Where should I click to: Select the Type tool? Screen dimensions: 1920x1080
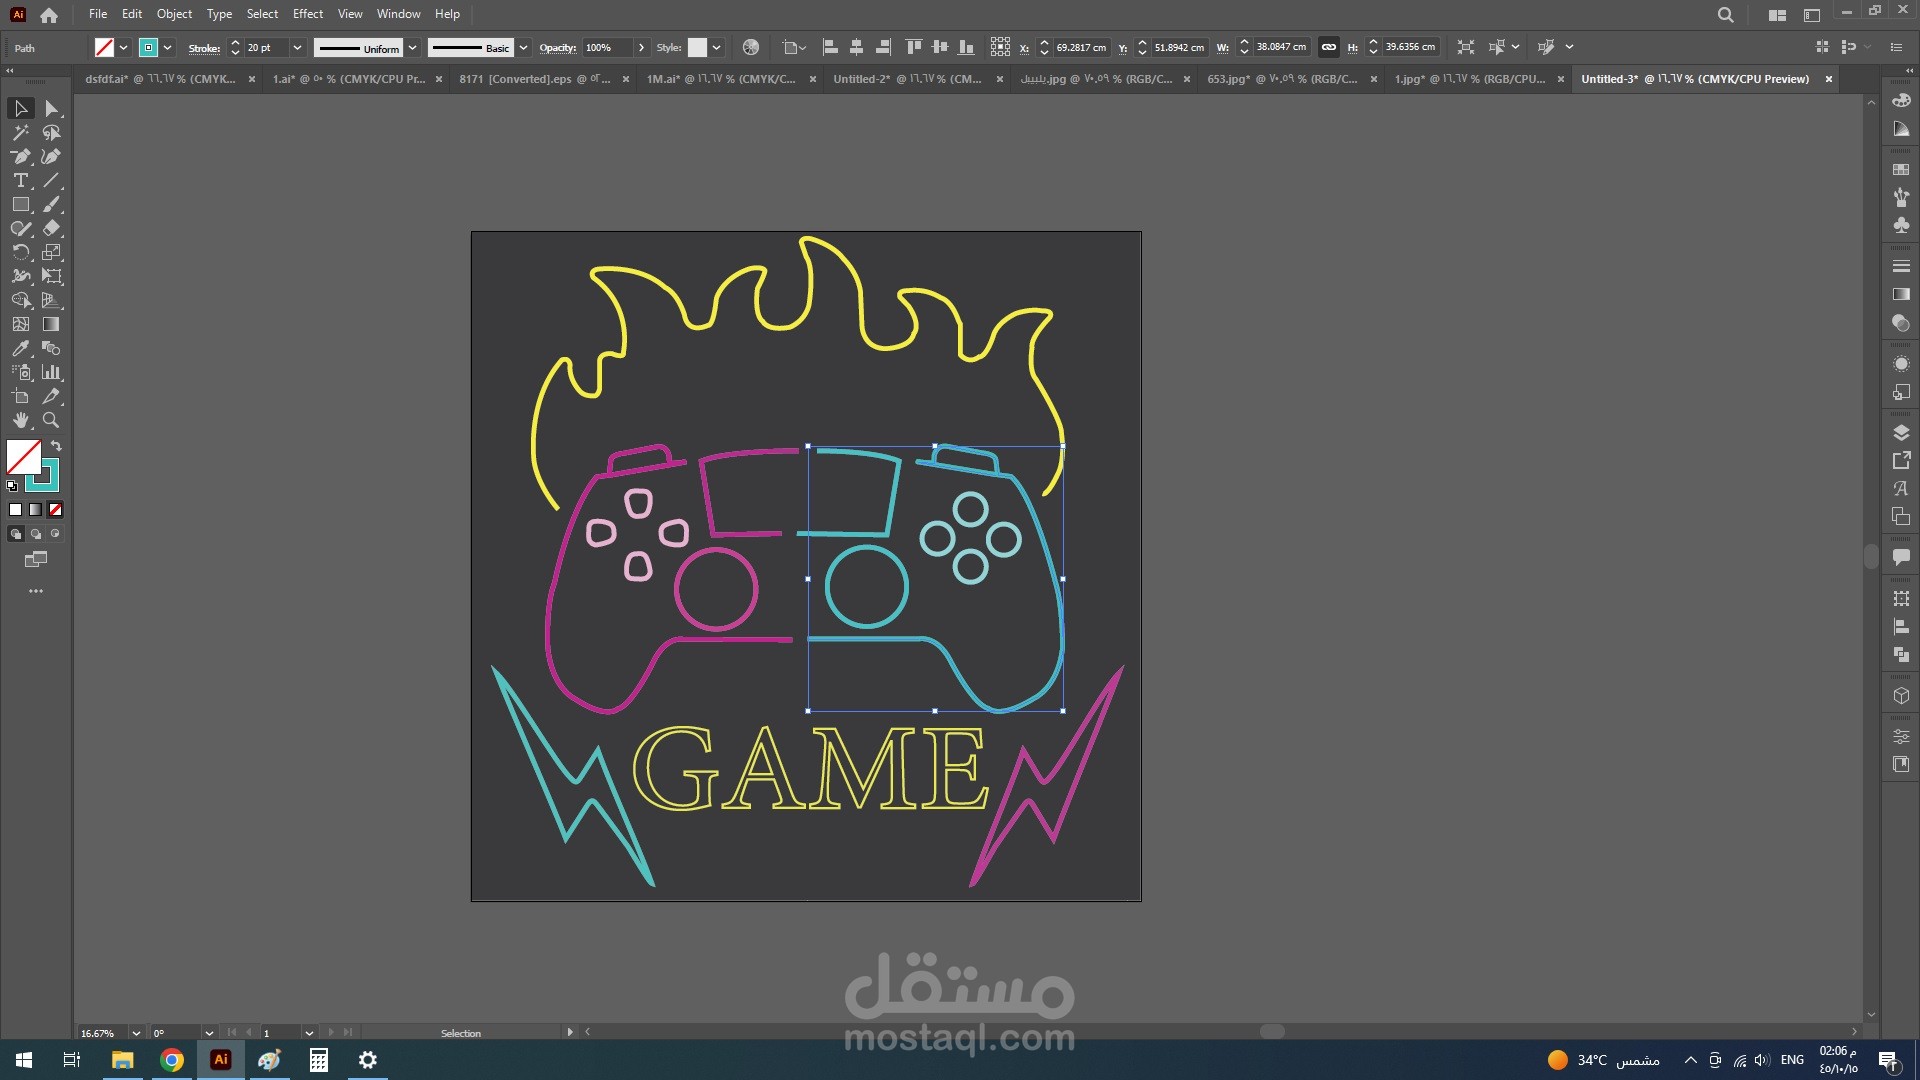[x=20, y=181]
